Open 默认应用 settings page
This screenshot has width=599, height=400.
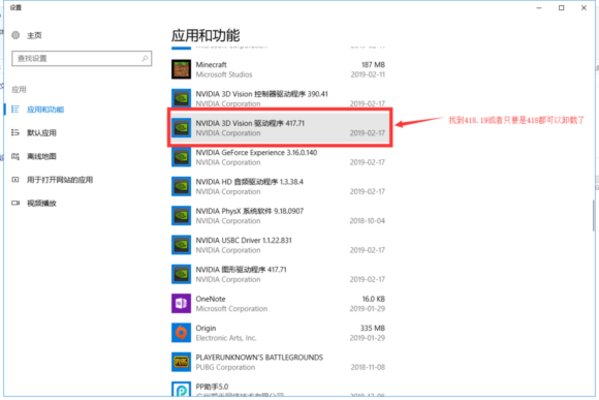(x=41, y=133)
